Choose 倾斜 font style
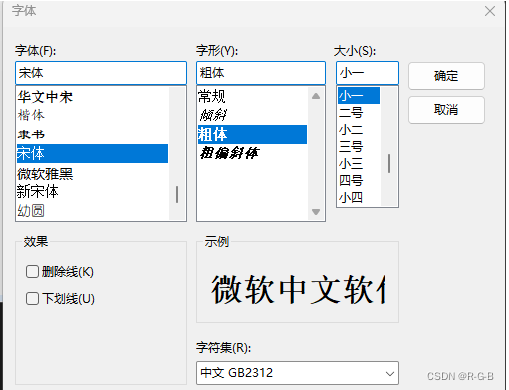The width and height of the screenshot is (509, 390). tap(252, 115)
